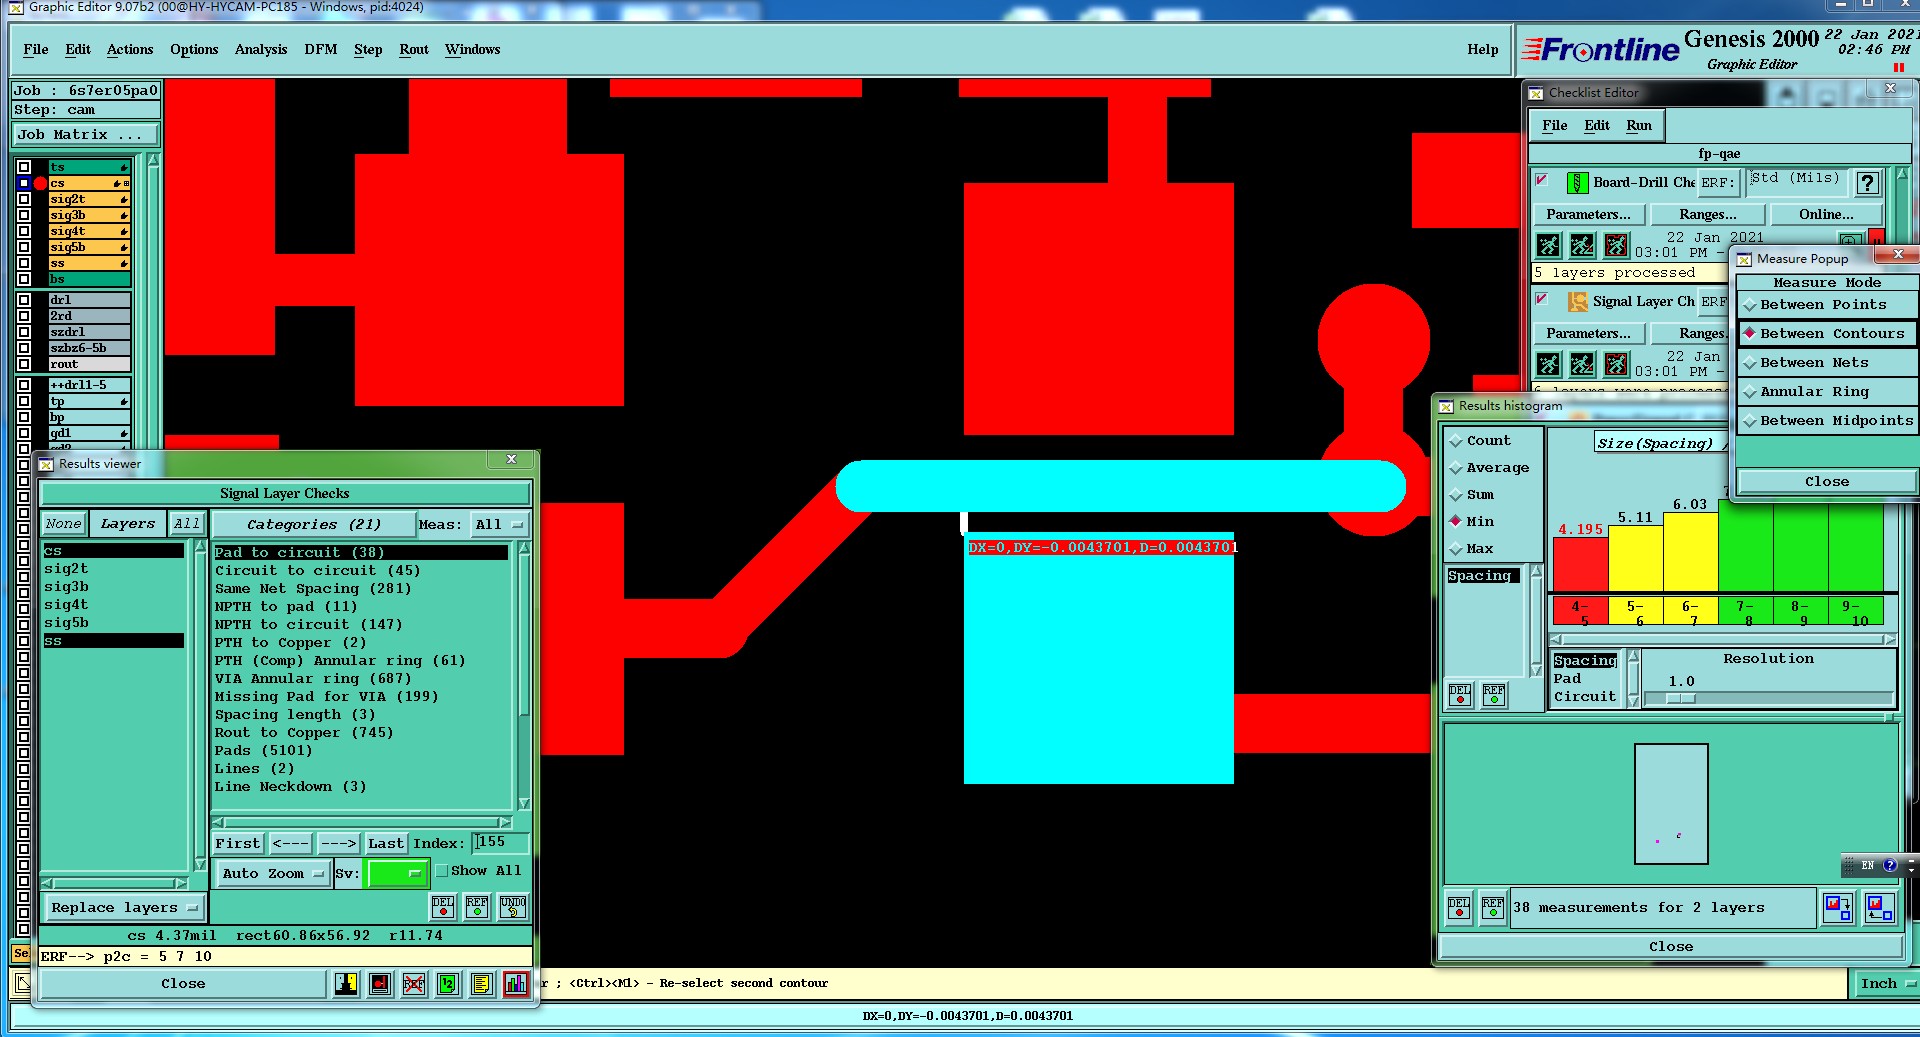Toggle the Signal Layer Check checkbox

click(x=1542, y=300)
